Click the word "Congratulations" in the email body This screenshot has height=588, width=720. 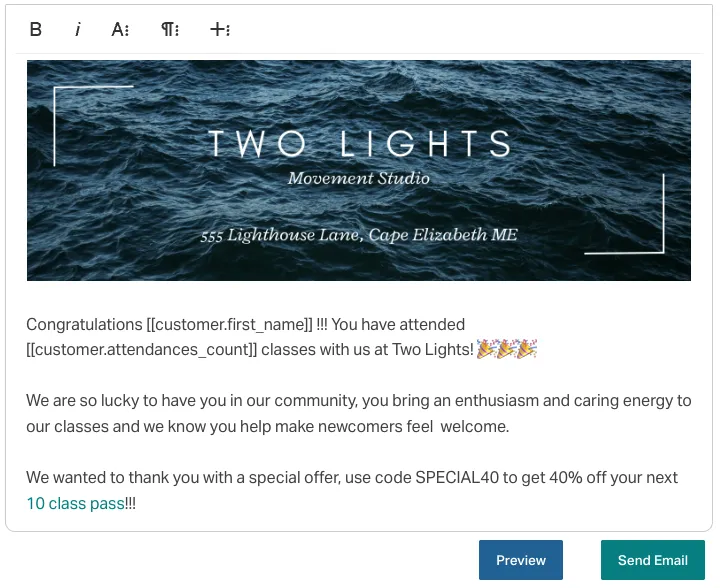pos(84,324)
